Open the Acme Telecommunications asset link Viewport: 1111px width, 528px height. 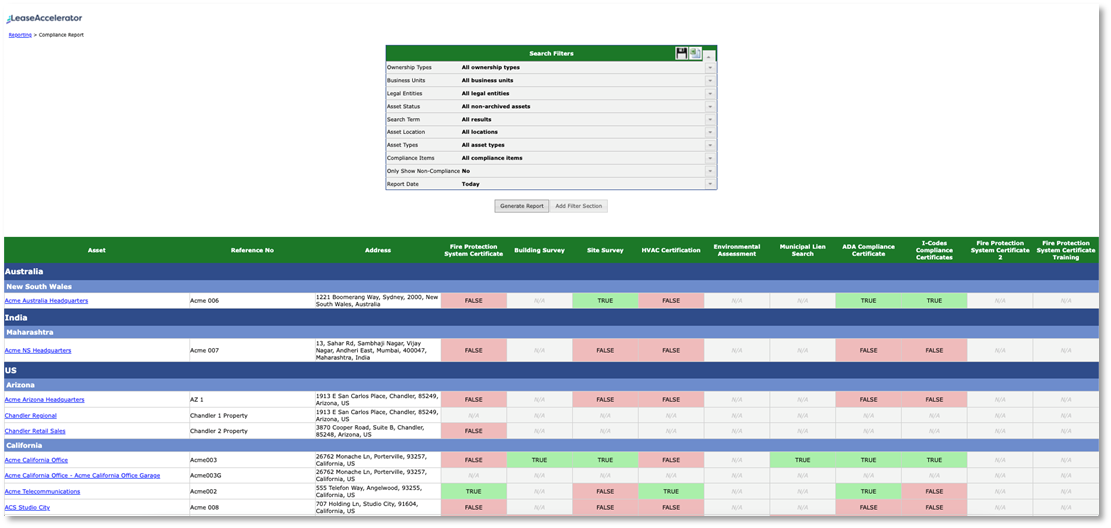pos(43,491)
